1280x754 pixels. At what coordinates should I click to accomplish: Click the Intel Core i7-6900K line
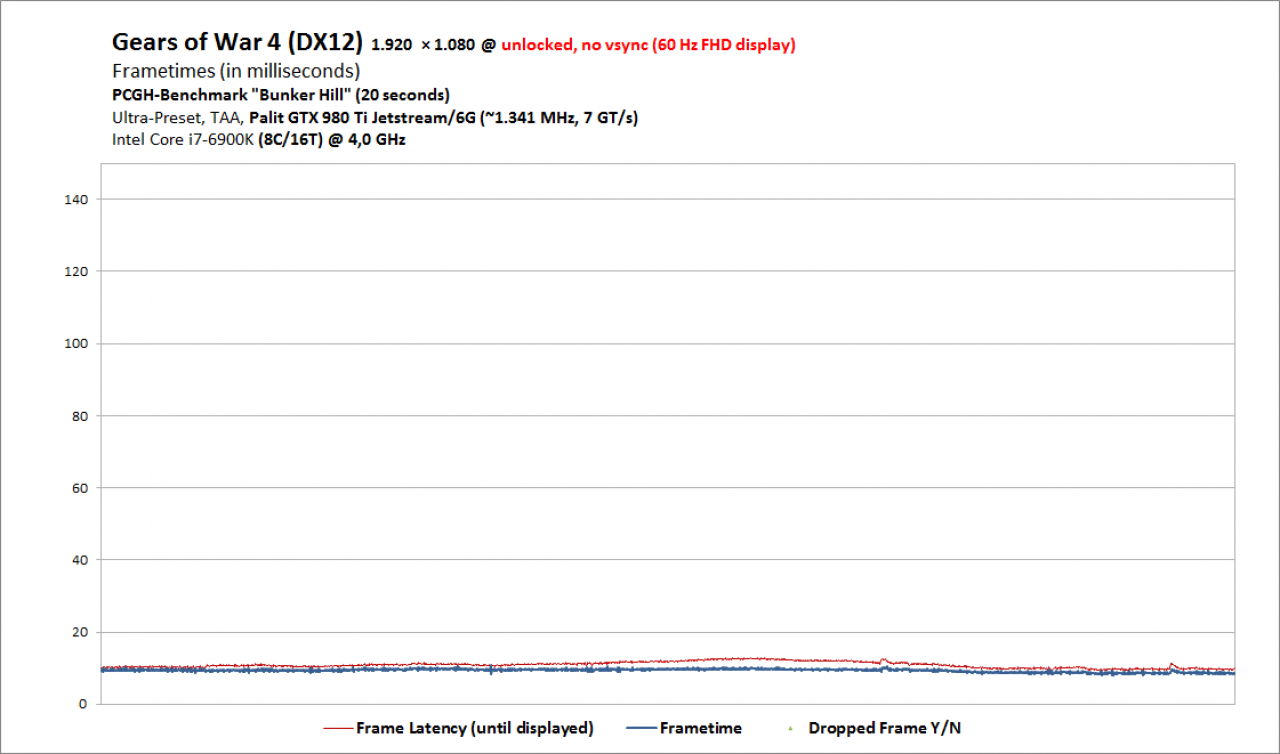click(x=259, y=140)
